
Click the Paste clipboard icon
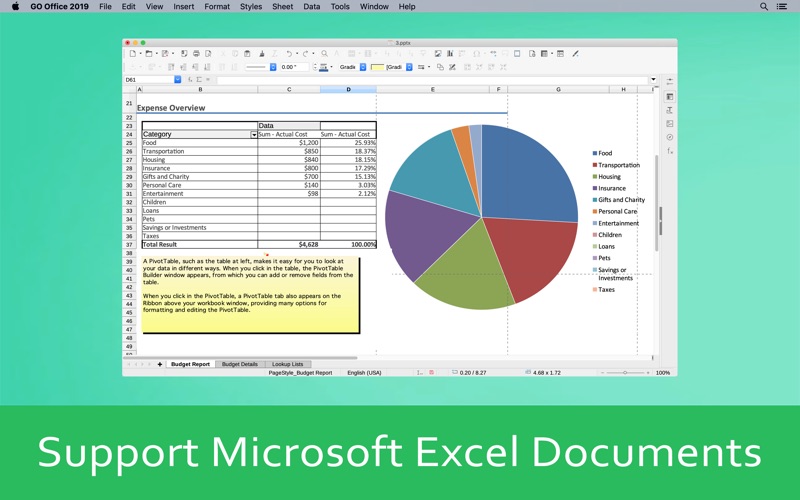247,54
